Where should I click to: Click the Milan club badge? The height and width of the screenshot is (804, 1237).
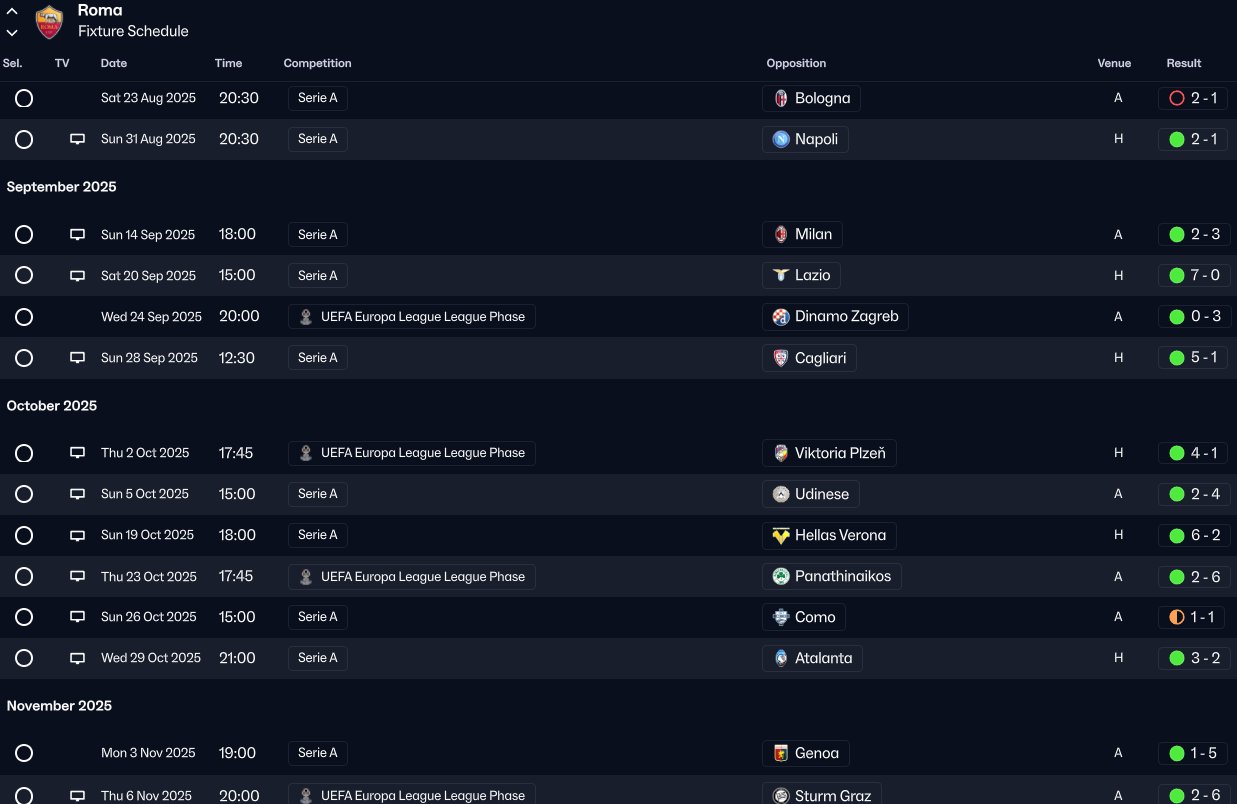coord(781,234)
